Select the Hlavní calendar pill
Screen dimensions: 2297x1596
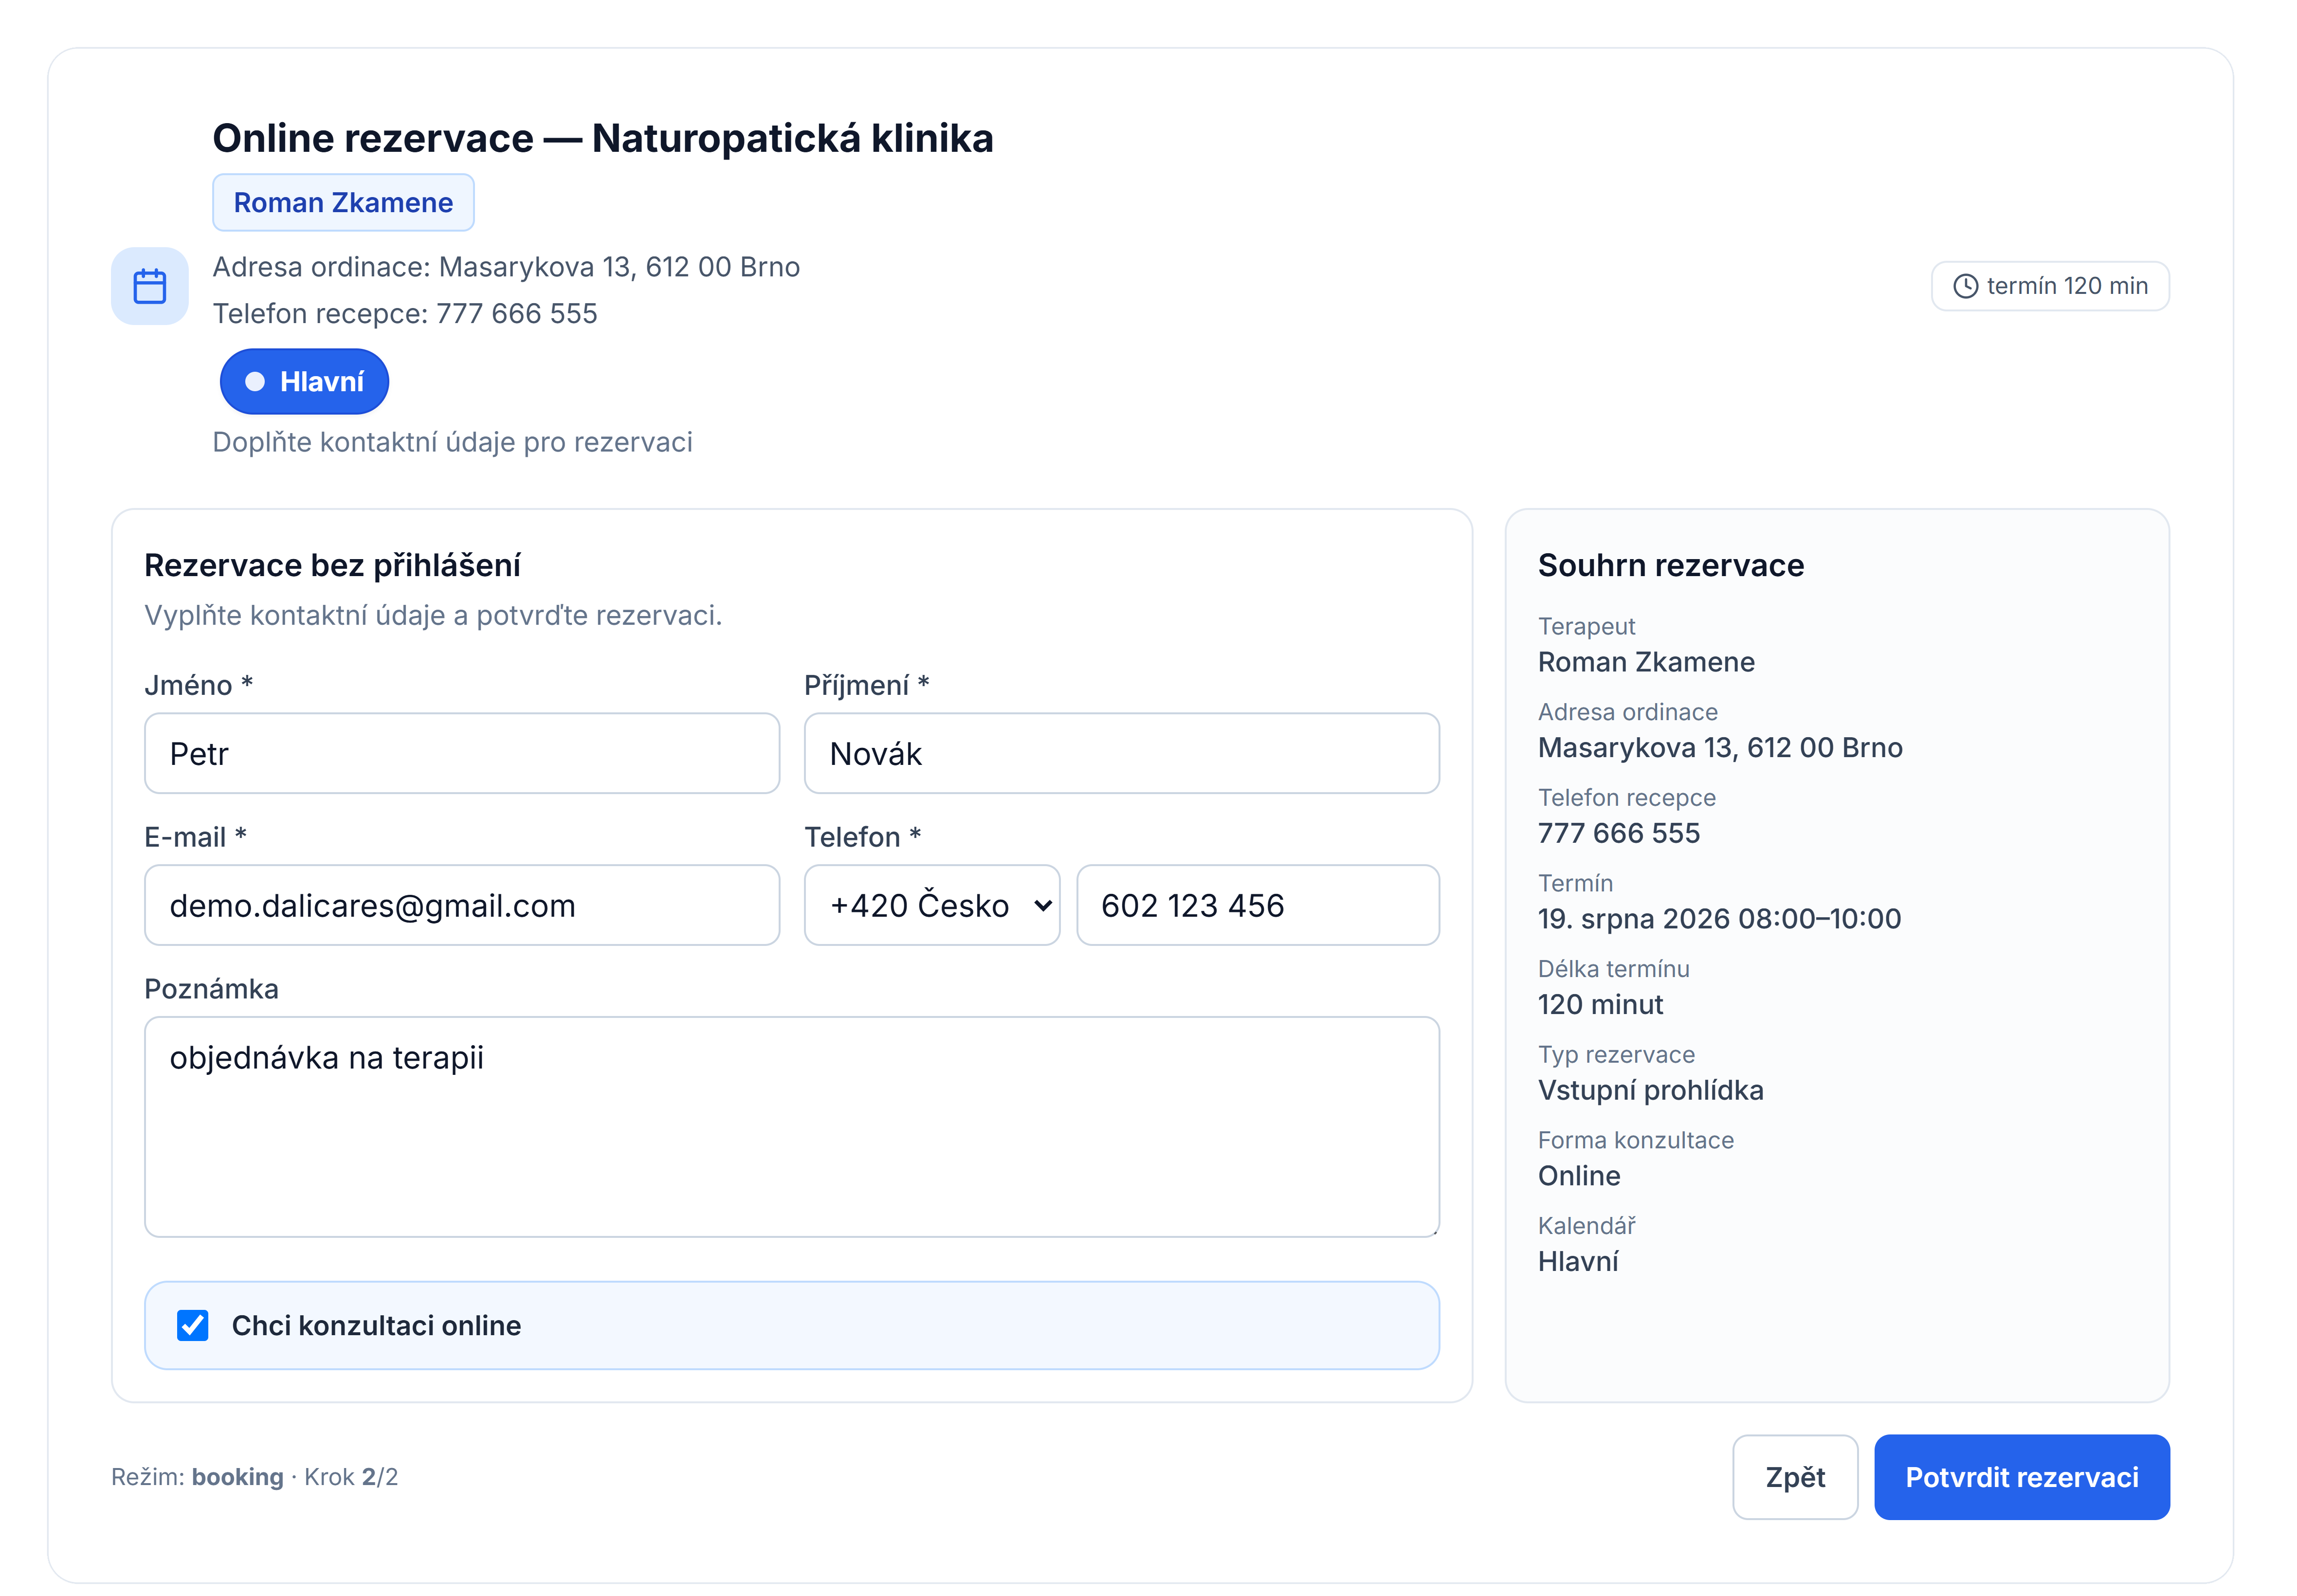304,381
